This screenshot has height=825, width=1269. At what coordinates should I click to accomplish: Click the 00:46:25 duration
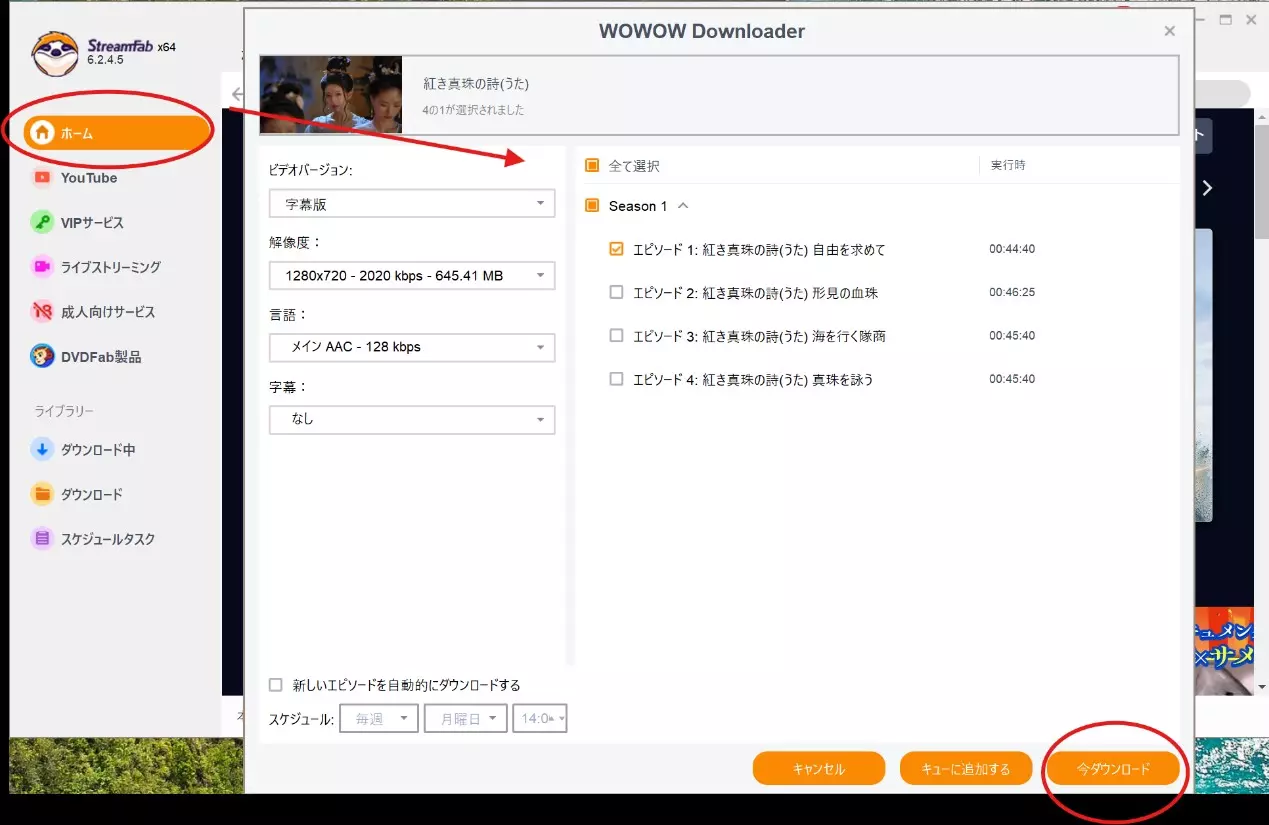[x=1012, y=292]
